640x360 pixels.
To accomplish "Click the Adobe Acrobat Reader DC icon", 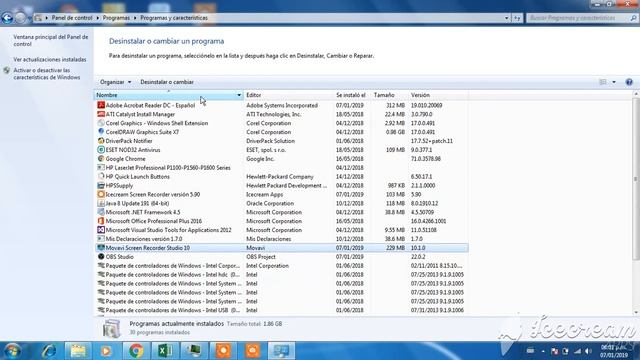I will [x=101, y=105].
